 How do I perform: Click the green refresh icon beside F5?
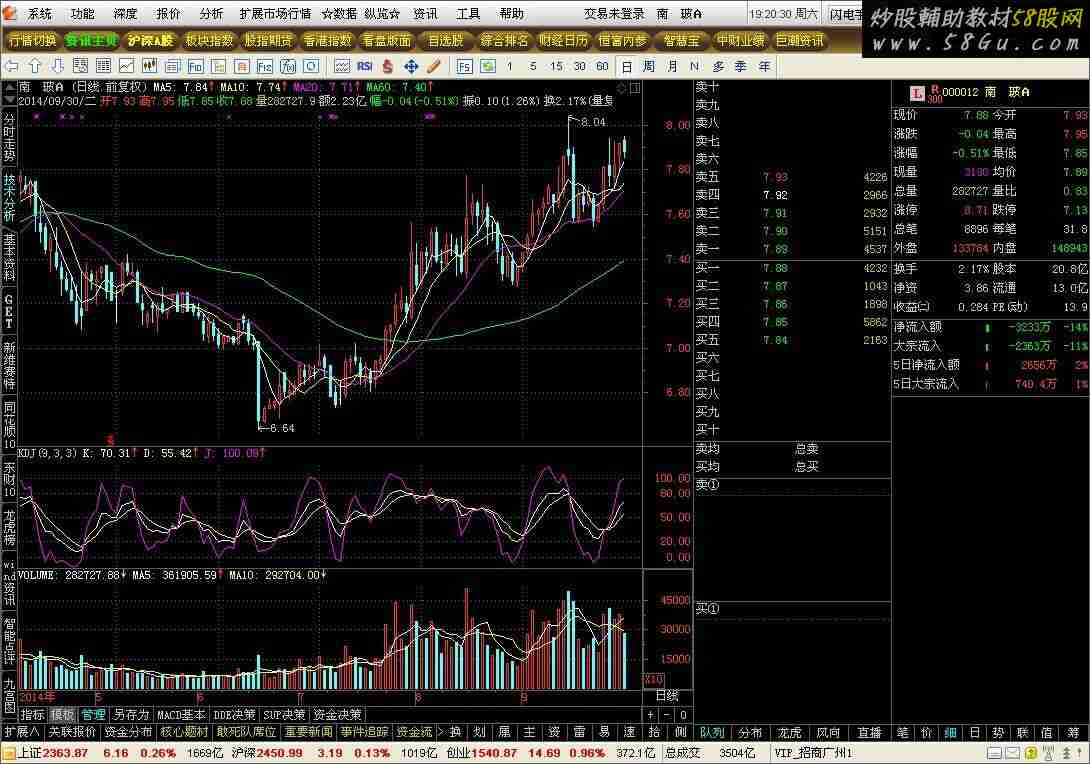point(488,67)
